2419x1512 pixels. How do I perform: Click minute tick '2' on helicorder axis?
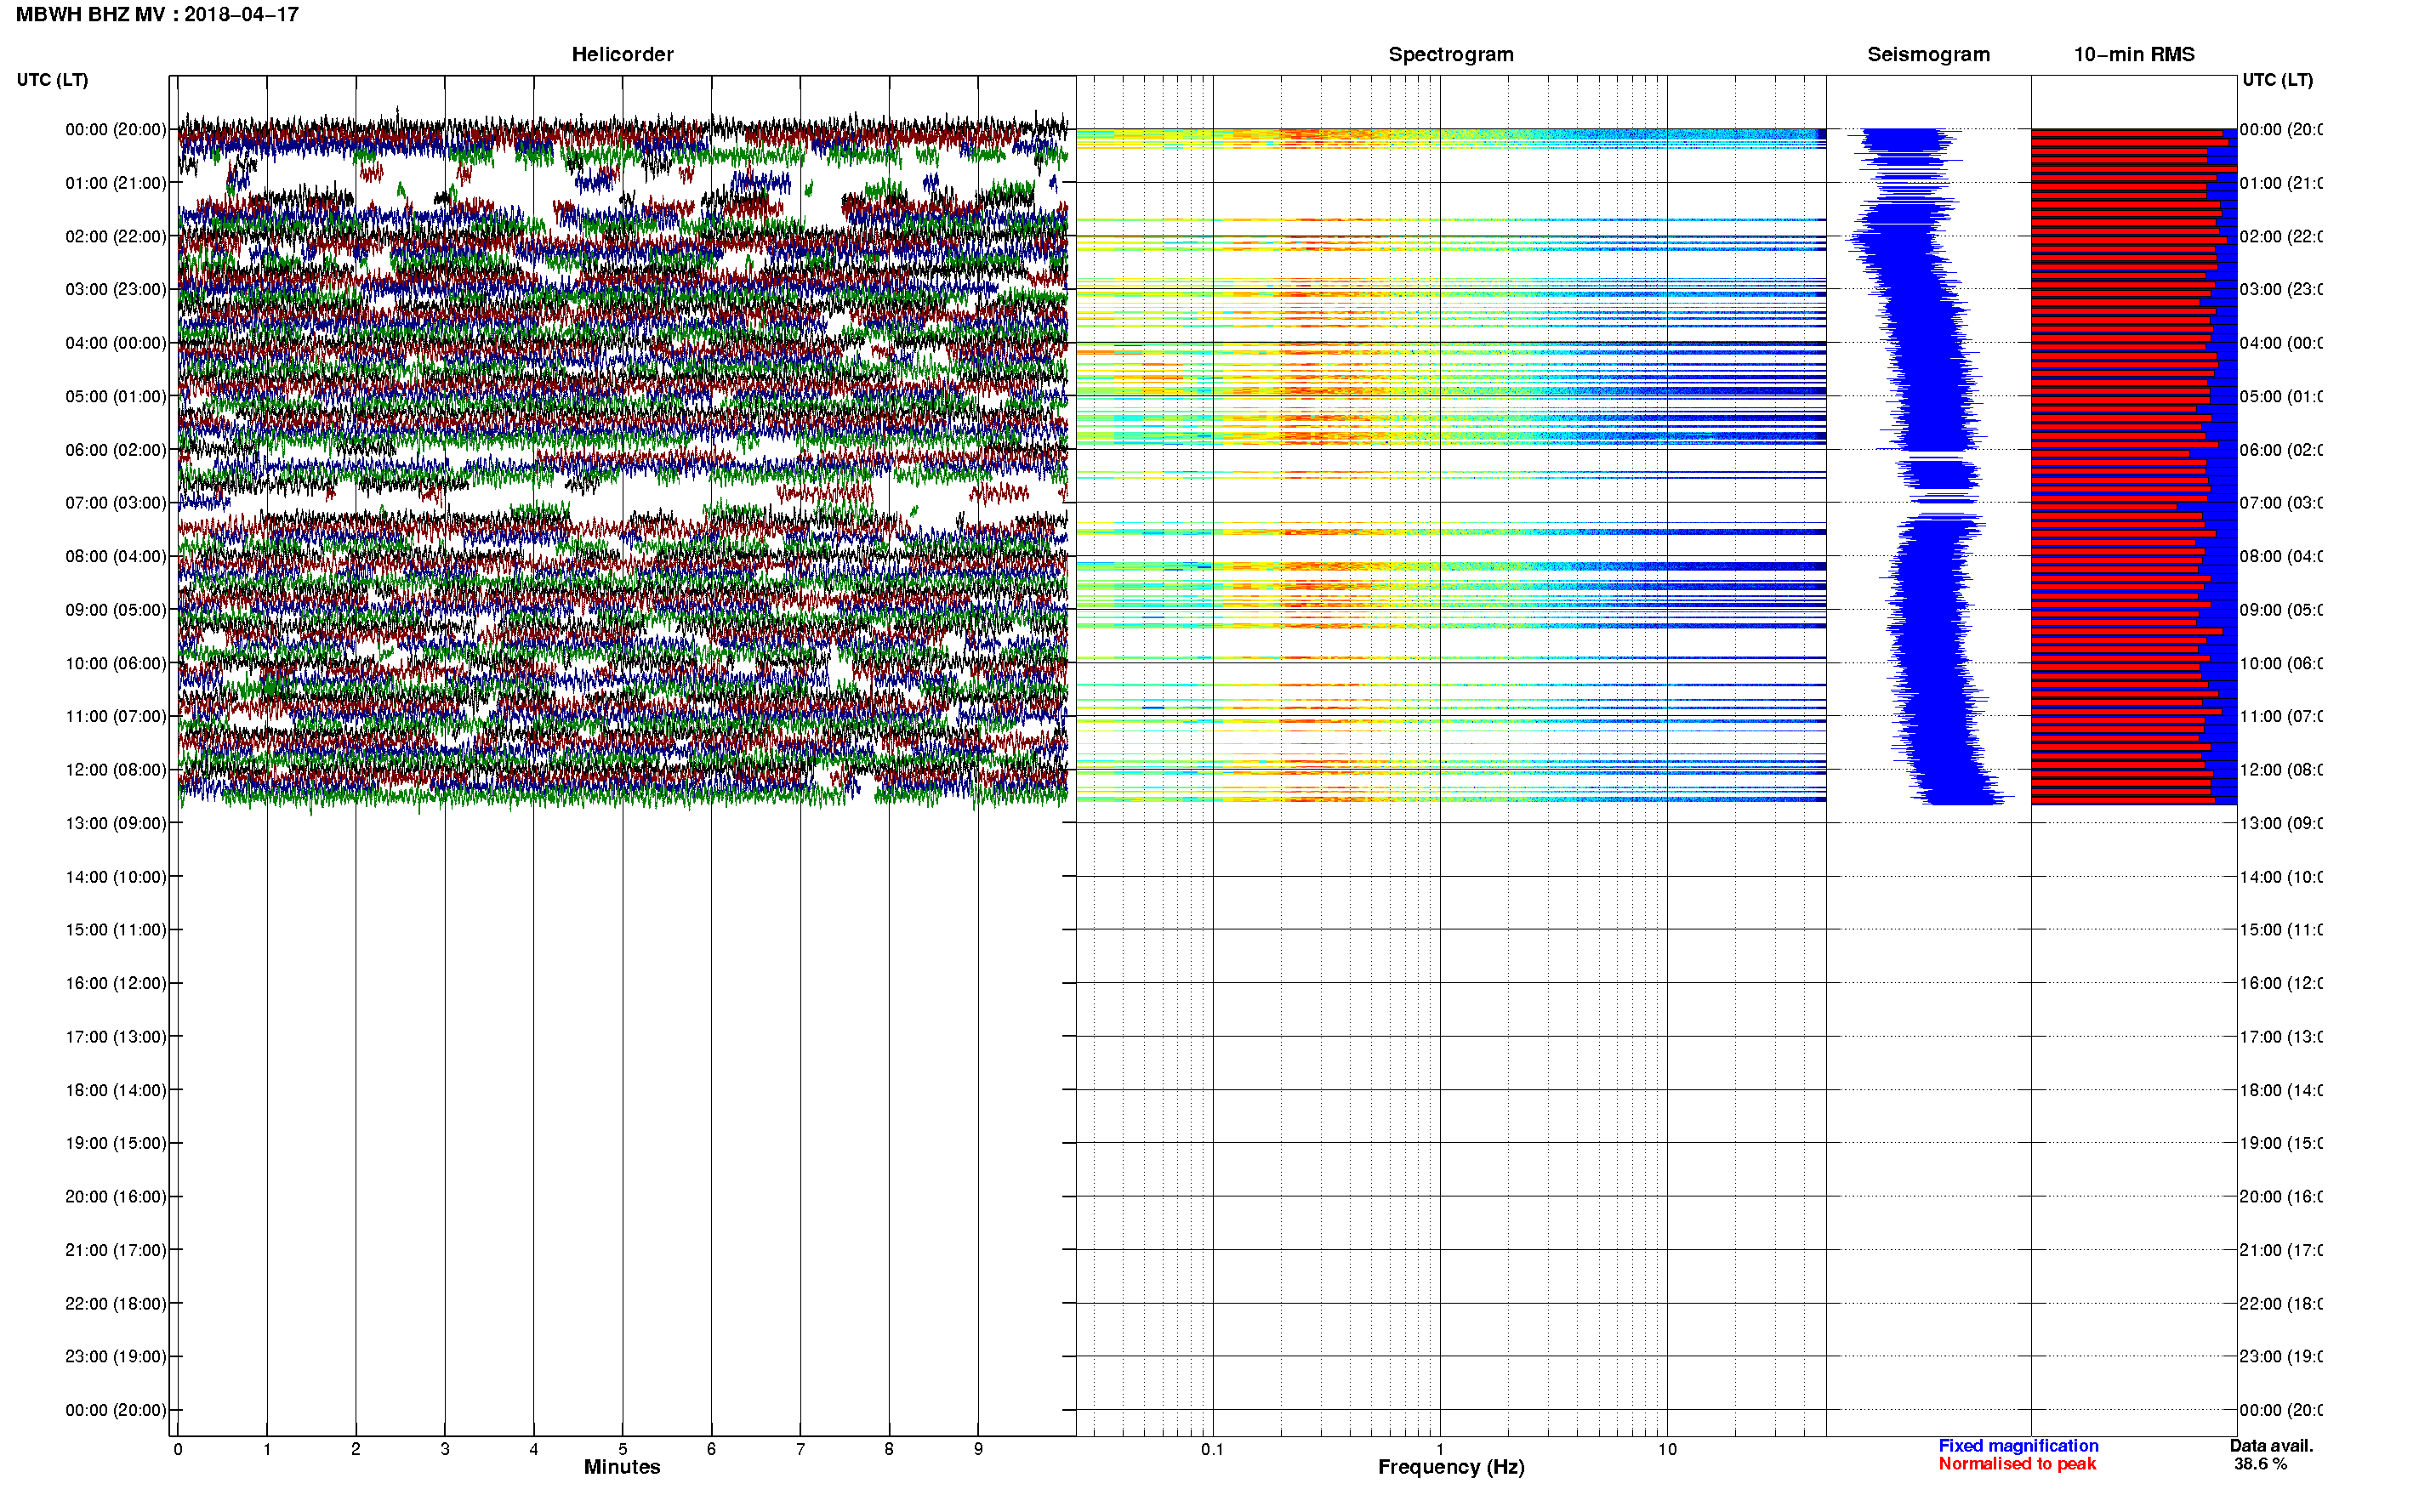tap(356, 1449)
